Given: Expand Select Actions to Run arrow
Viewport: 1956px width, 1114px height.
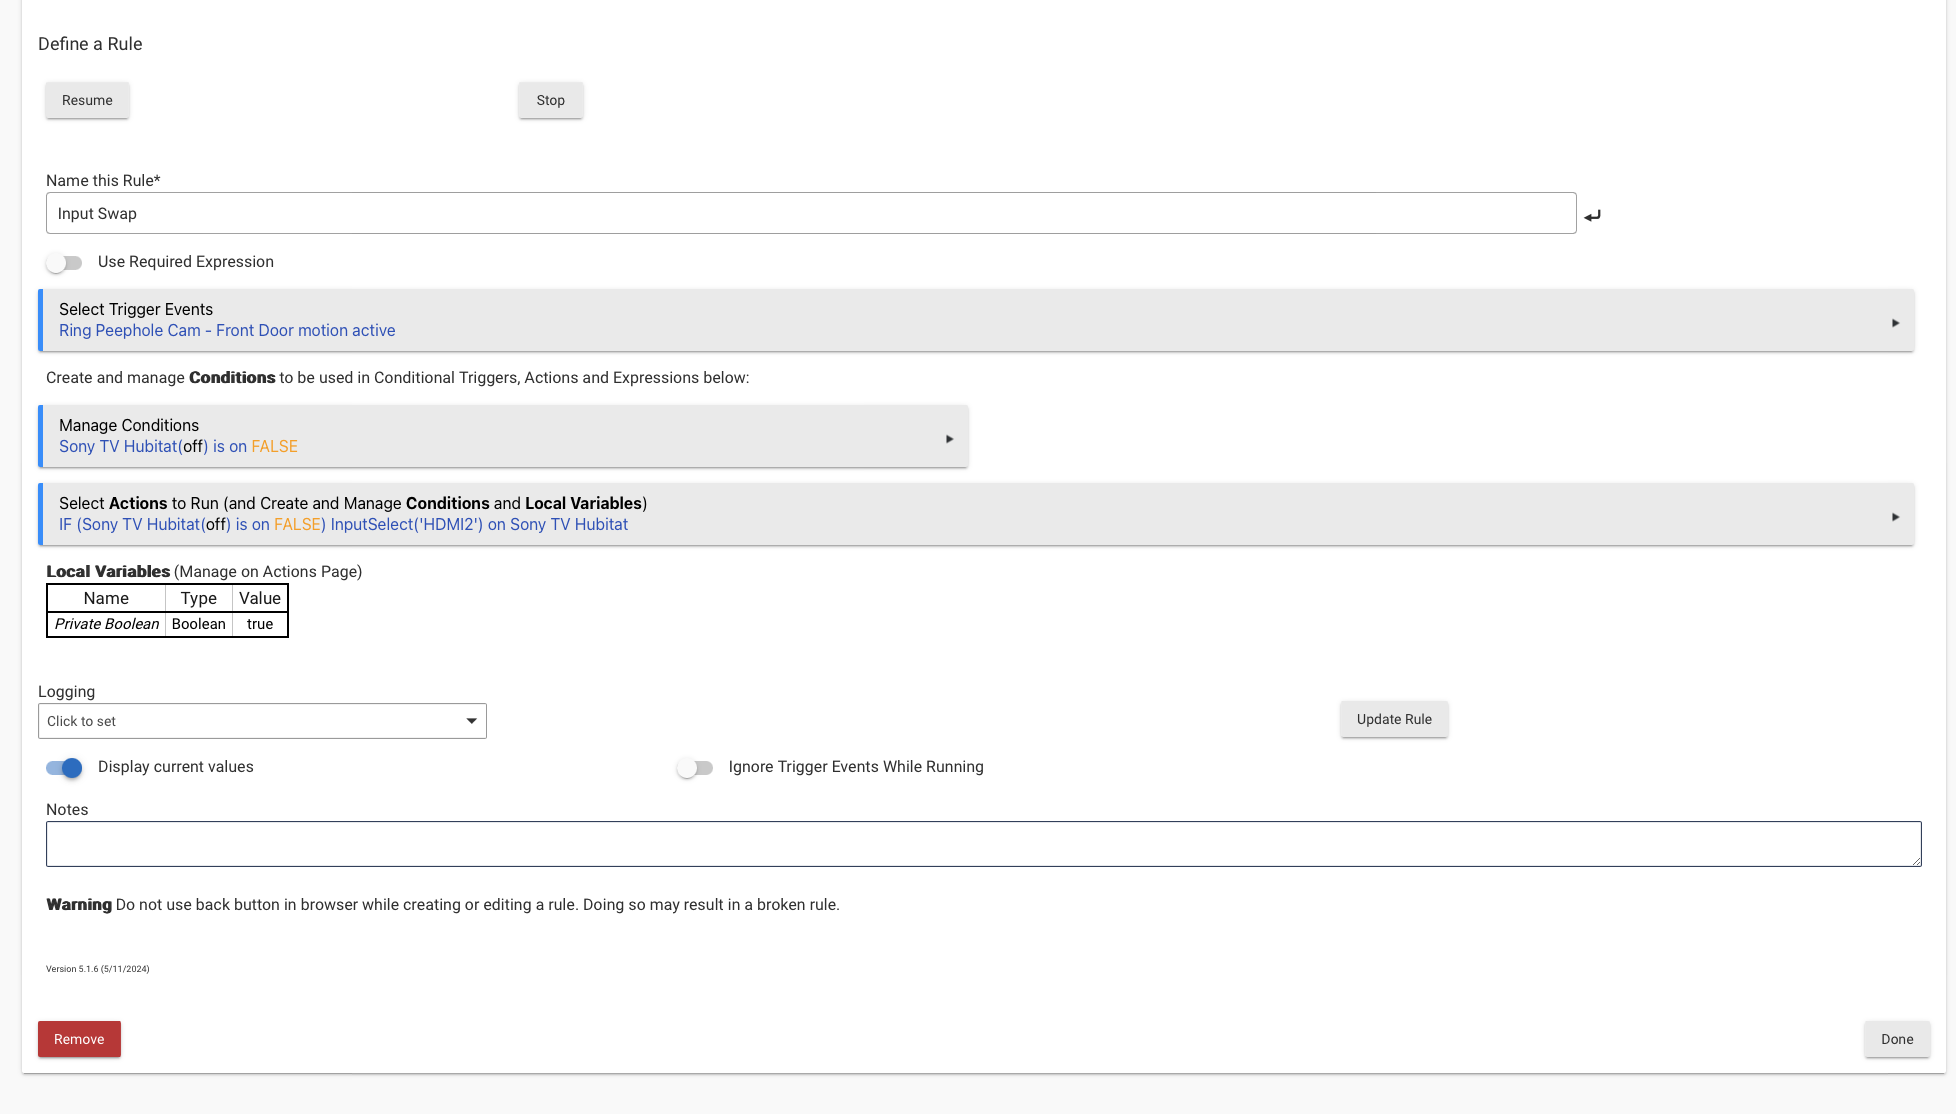Looking at the screenshot, I should tap(1895, 517).
